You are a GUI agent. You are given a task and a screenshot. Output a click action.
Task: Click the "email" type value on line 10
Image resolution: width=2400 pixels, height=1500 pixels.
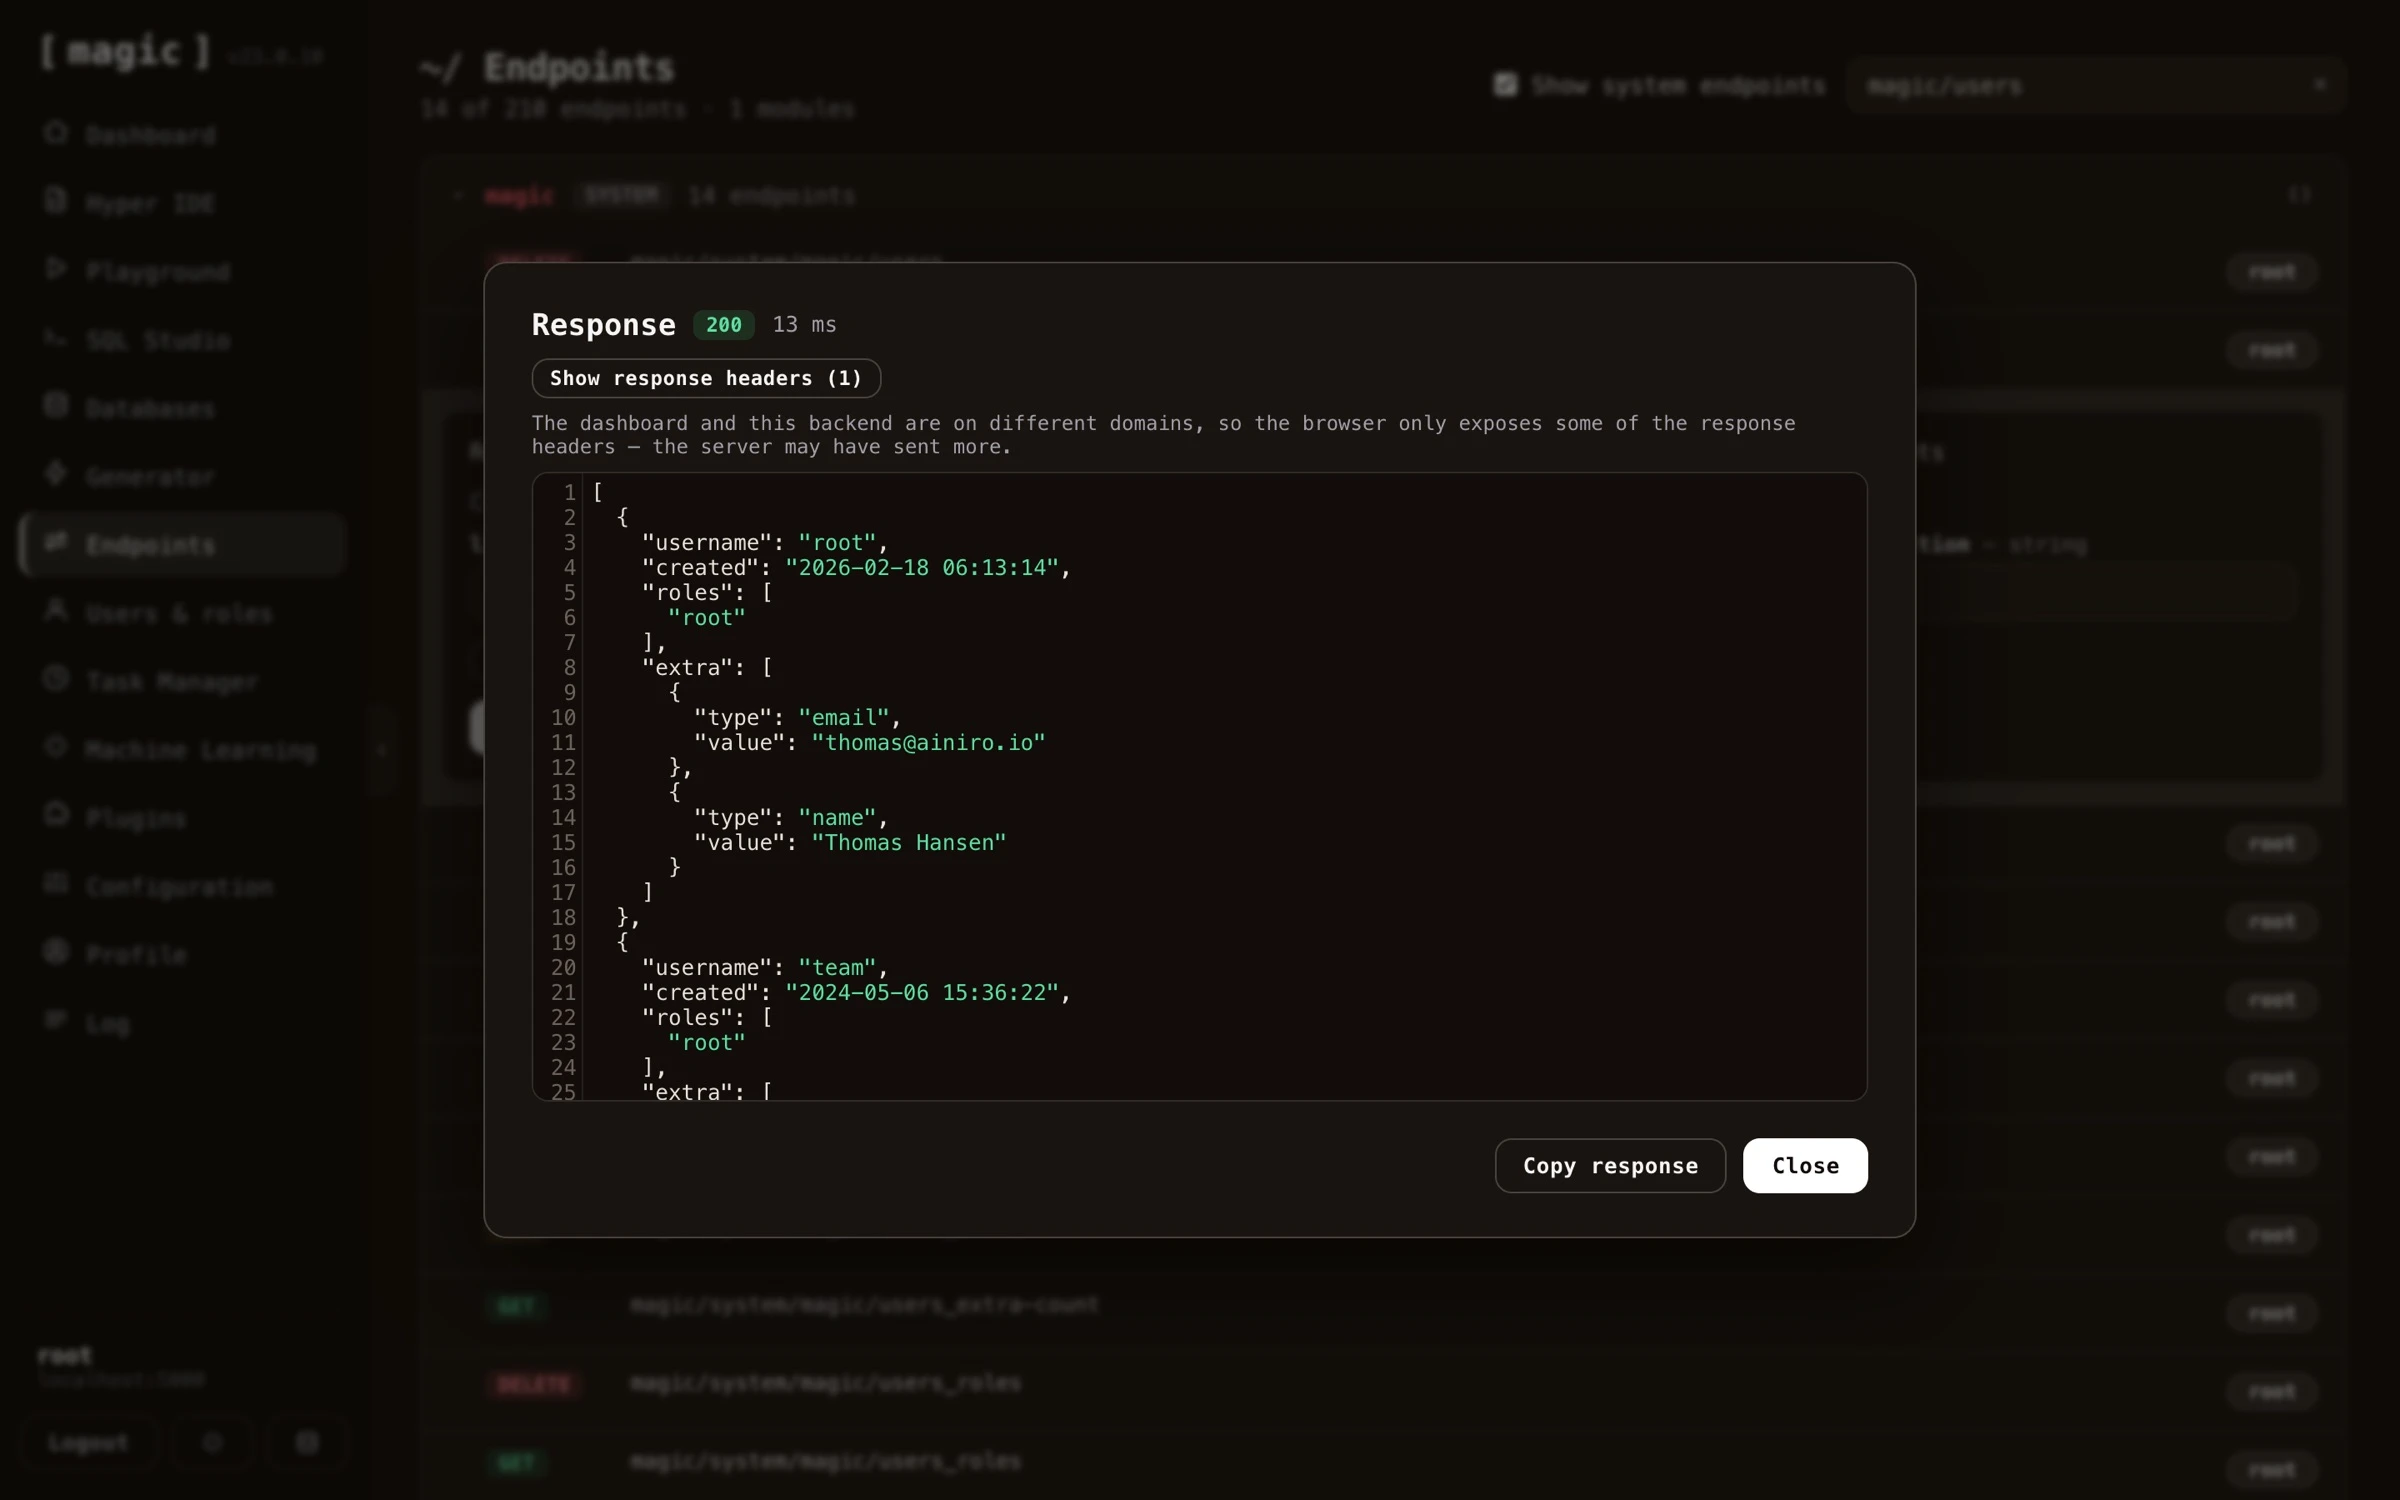843,718
